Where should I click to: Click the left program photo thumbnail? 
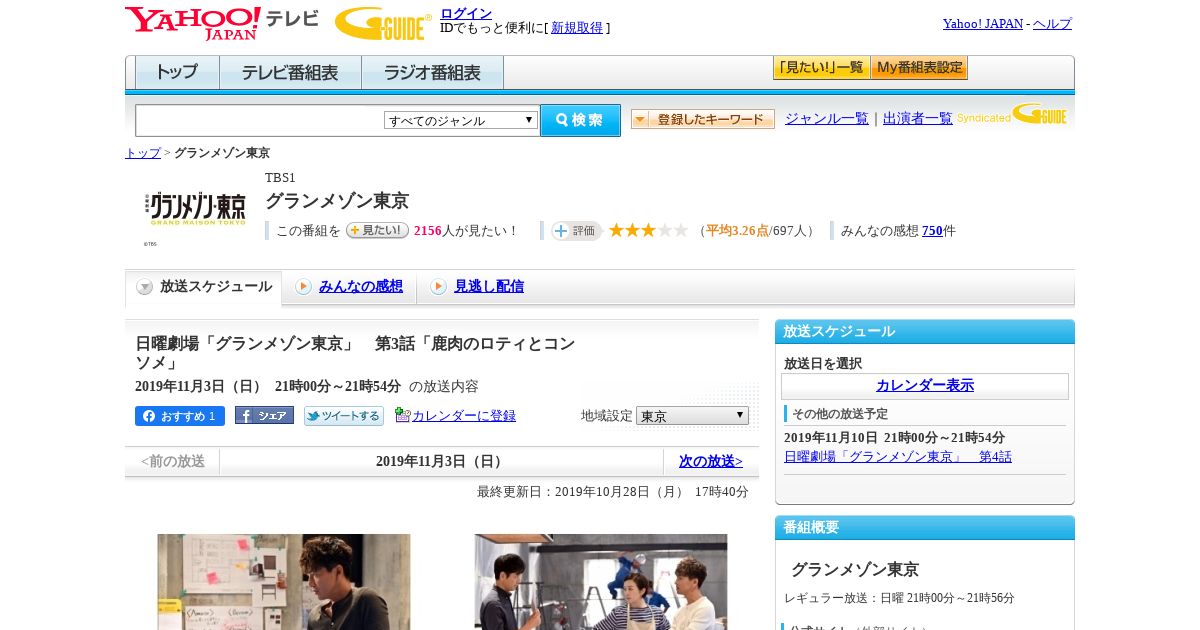tap(284, 582)
